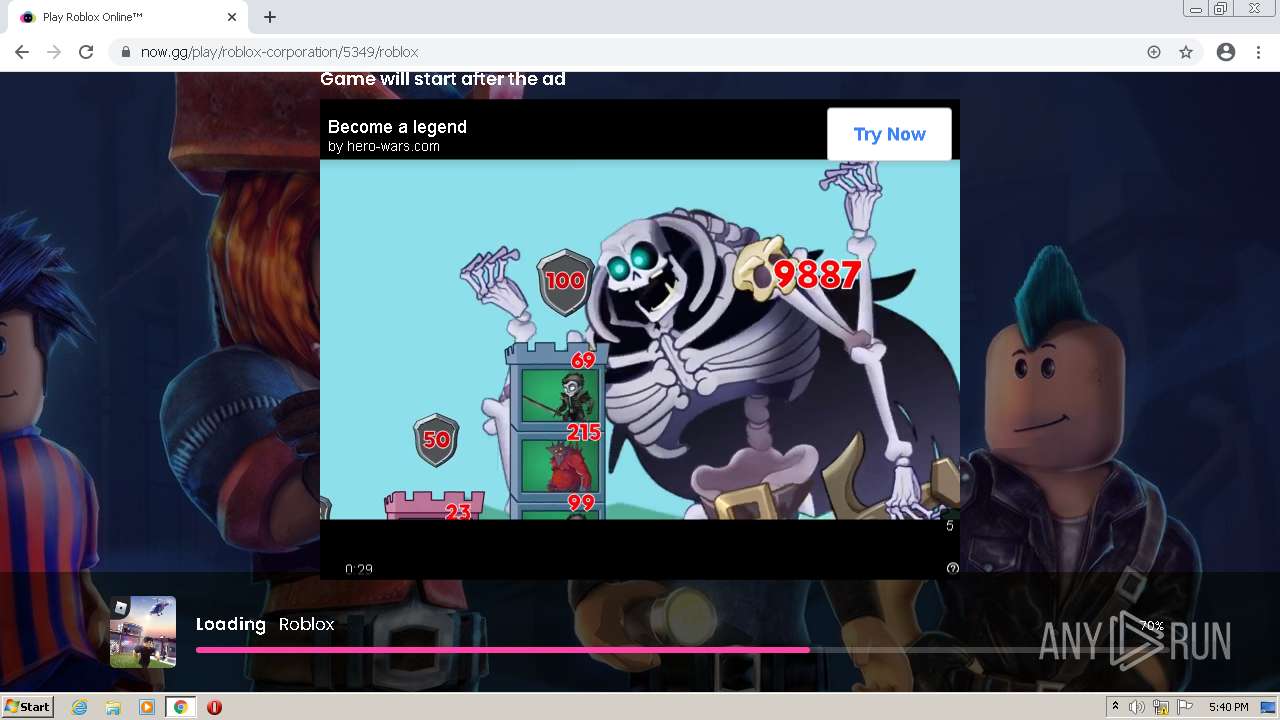Open Windows Explorer folder from taskbar

pos(113,707)
